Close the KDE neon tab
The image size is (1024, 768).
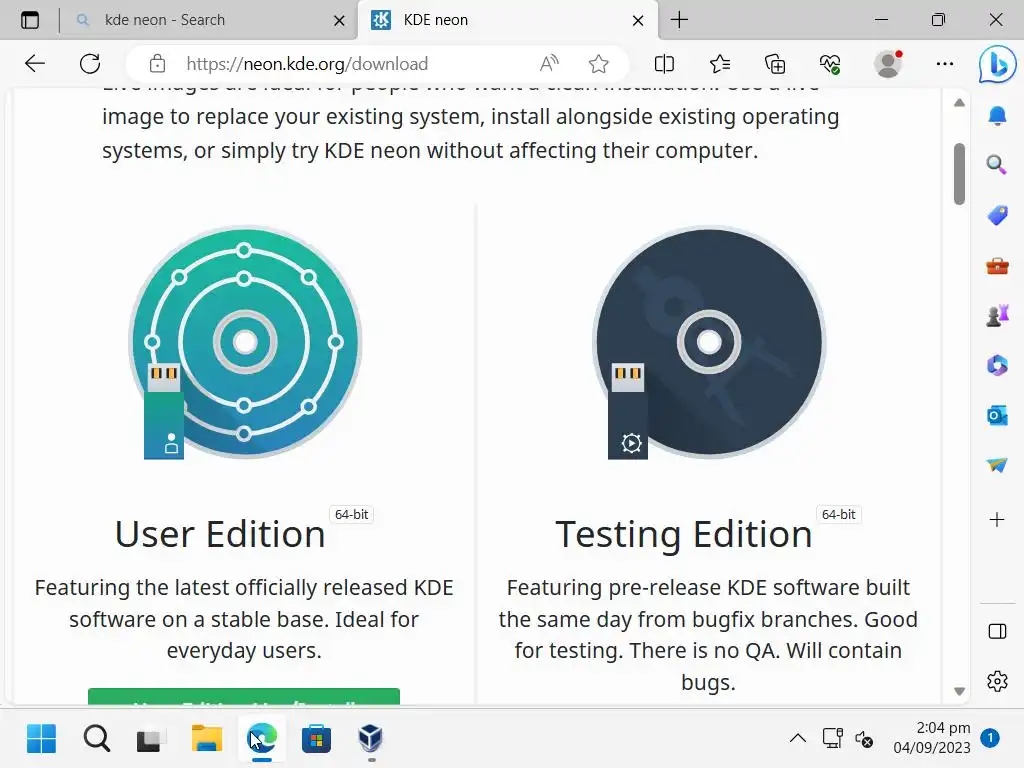(638, 20)
